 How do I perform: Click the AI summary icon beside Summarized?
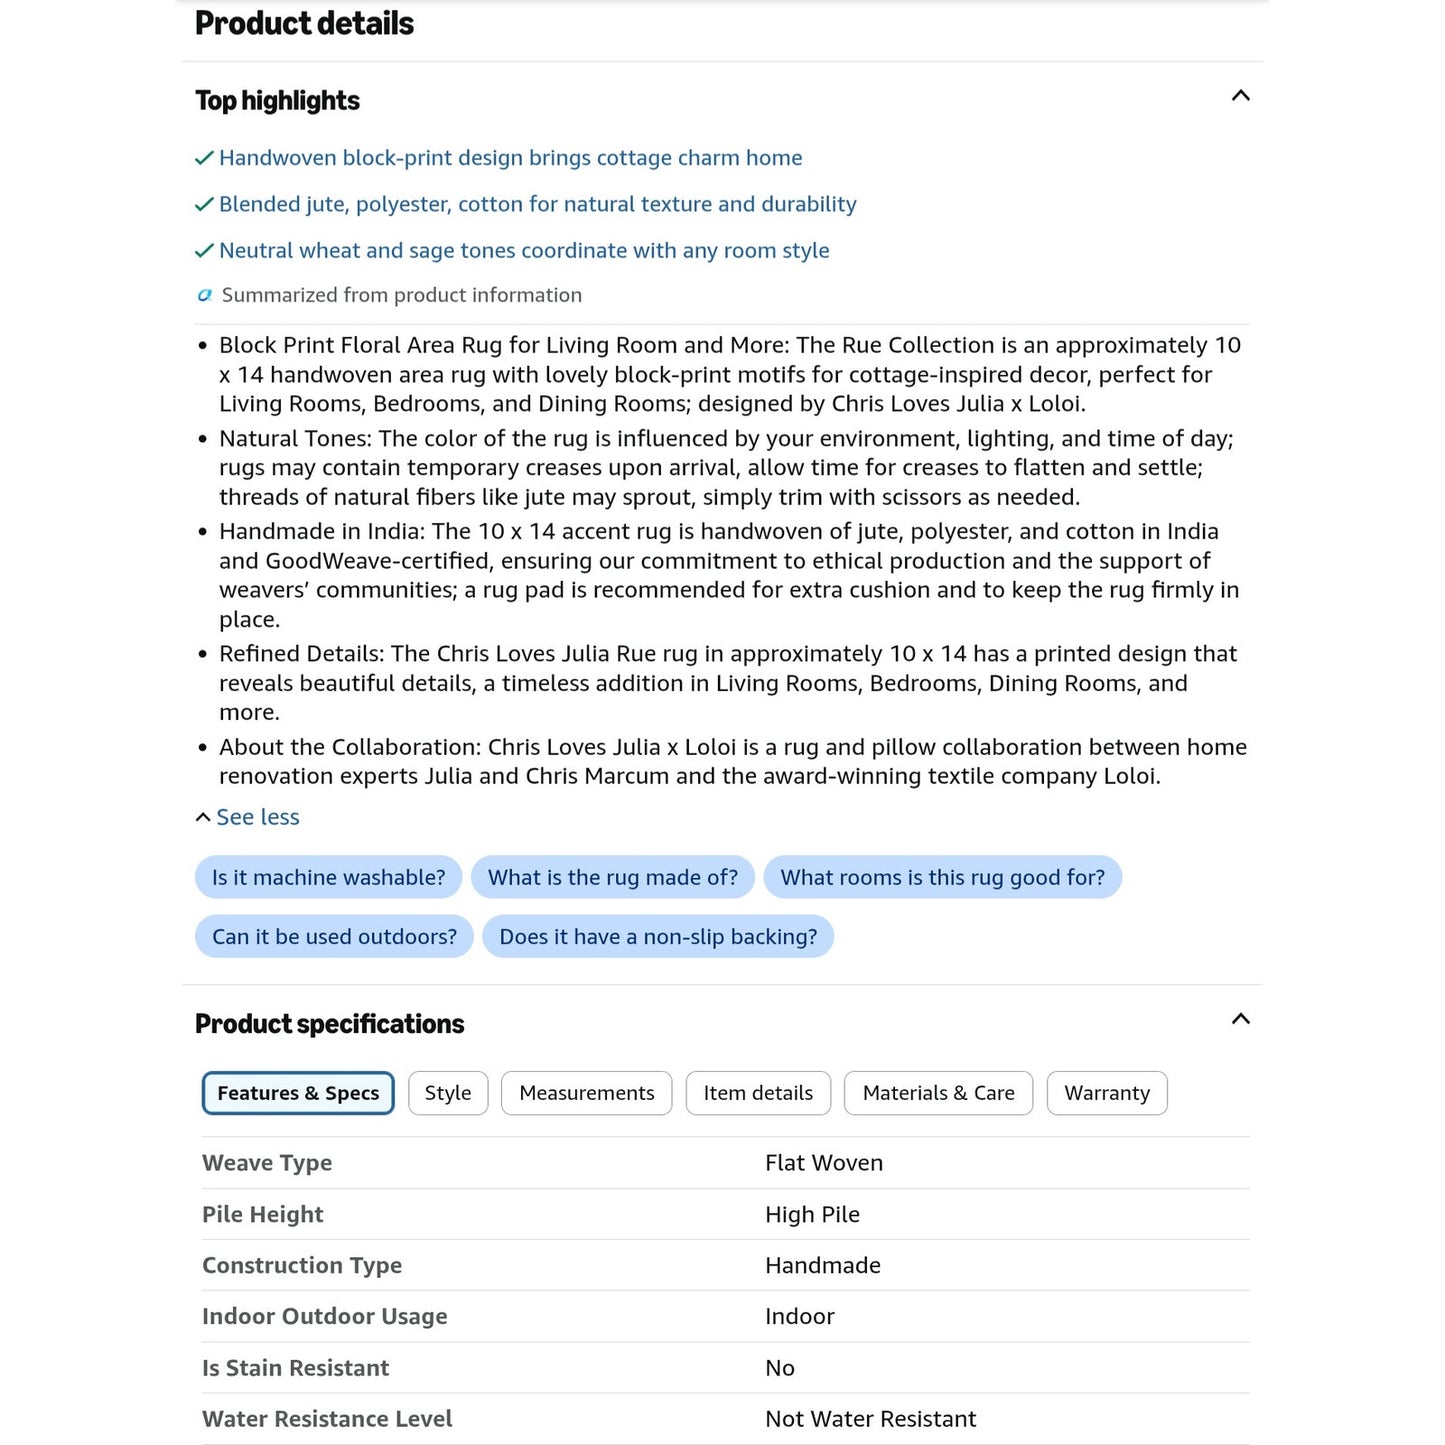pyautogui.click(x=205, y=295)
